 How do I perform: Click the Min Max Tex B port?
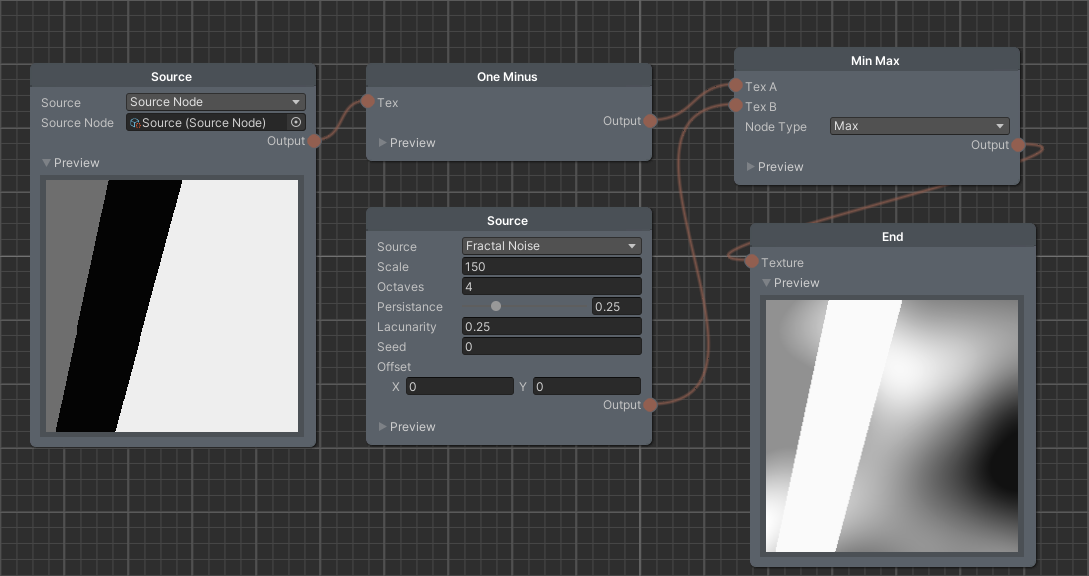pyautogui.click(x=735, y=106)
